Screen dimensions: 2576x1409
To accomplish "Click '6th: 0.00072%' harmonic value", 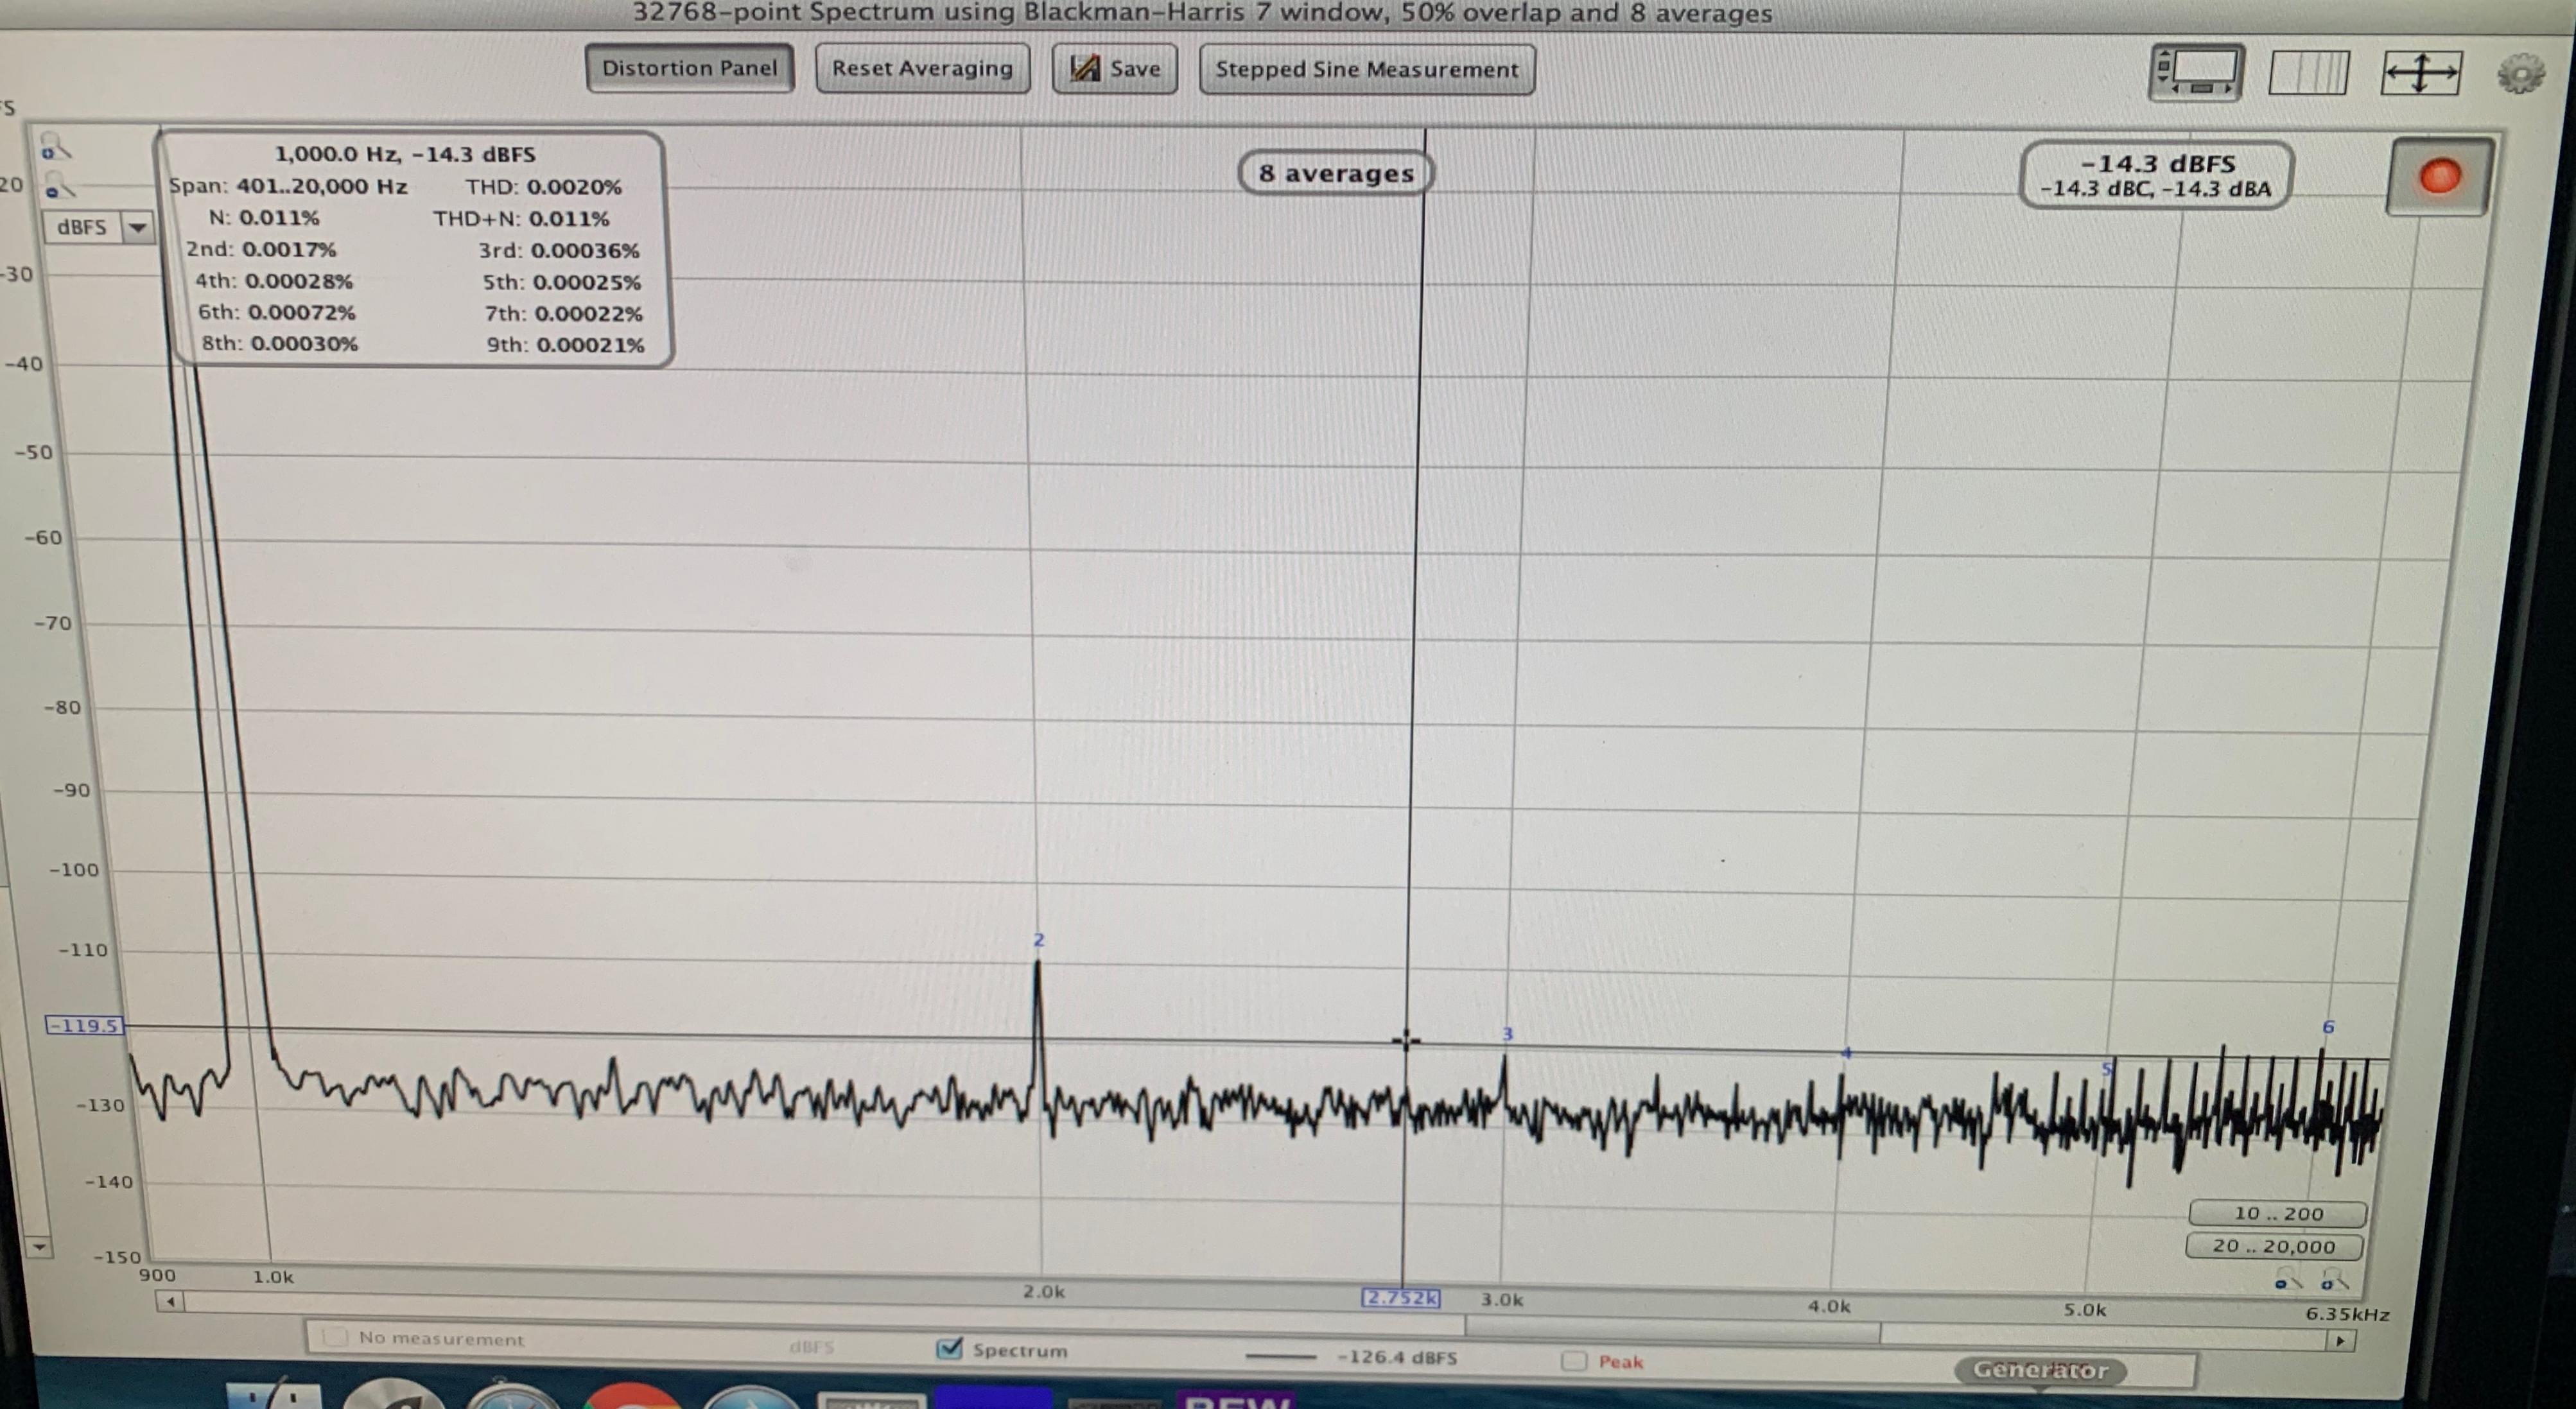I will tap(276, 312).
